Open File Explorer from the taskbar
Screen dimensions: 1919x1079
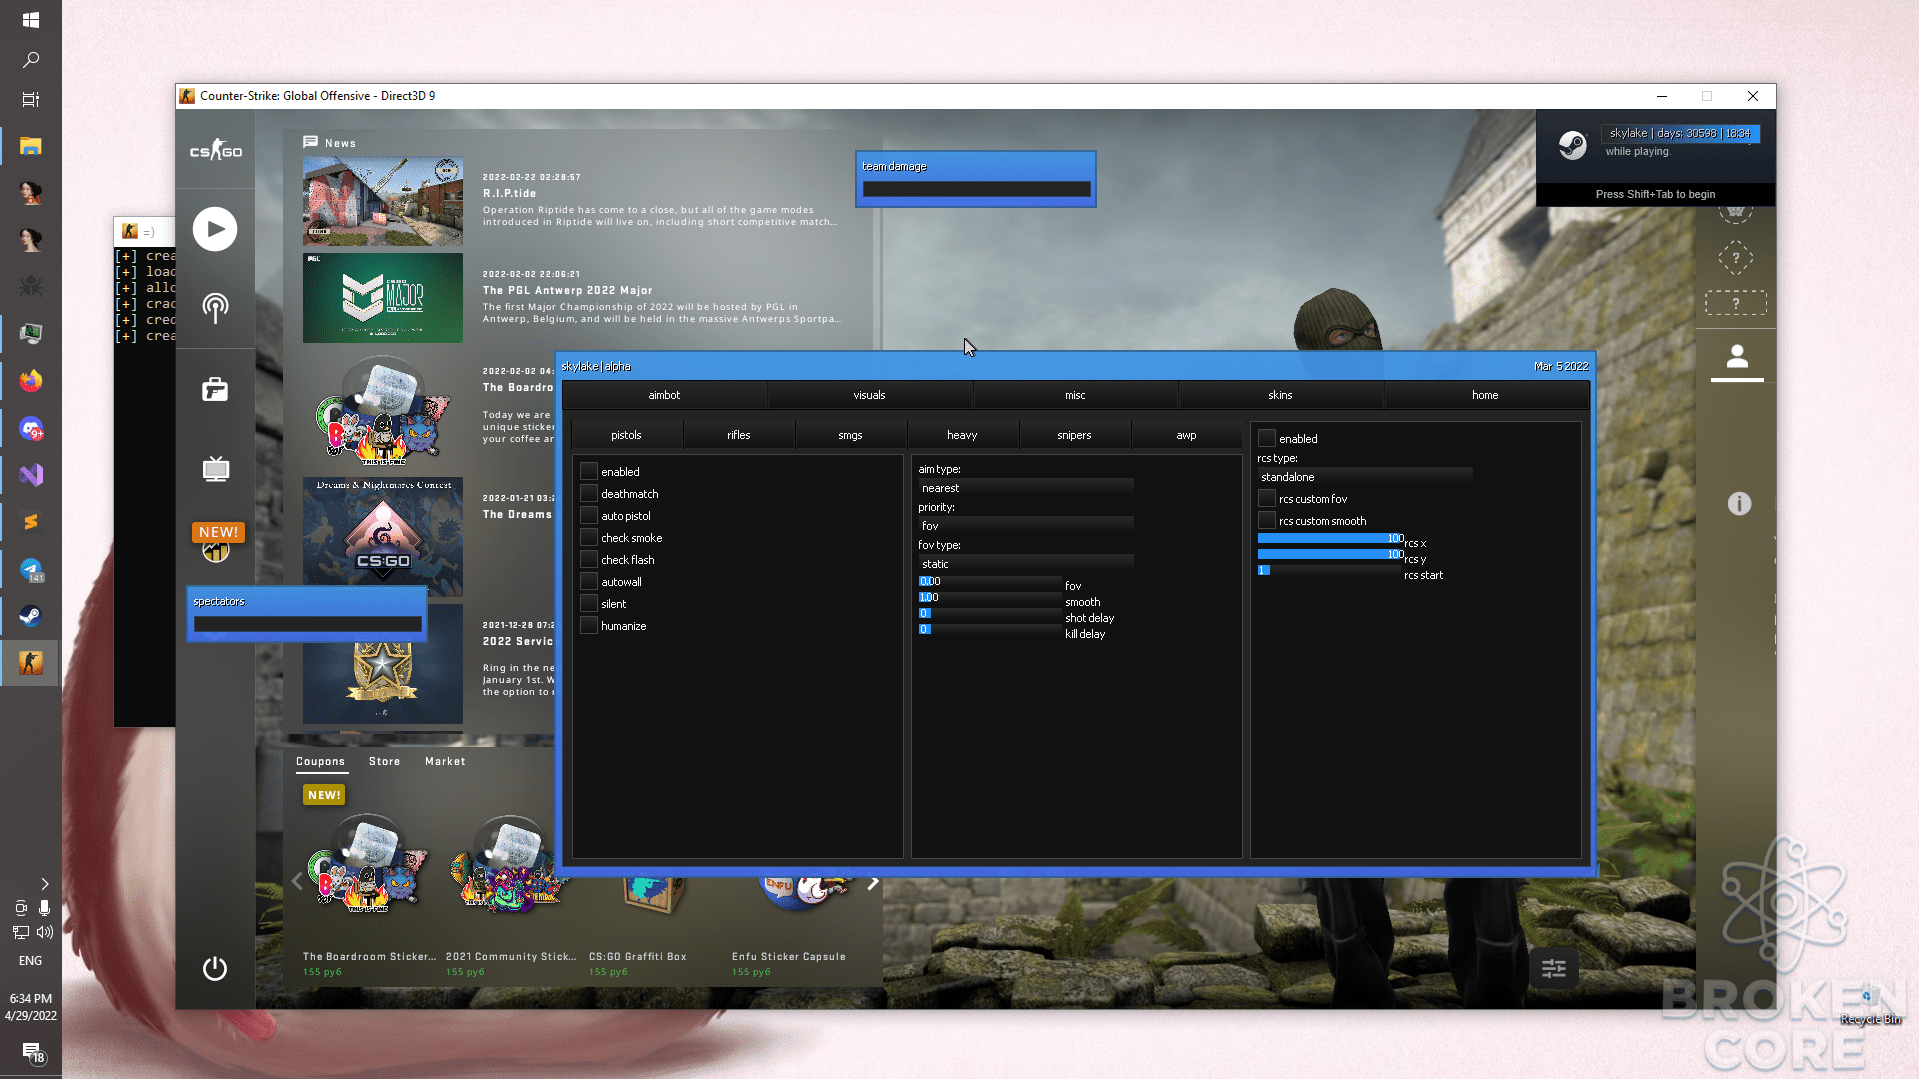point(30,146)
